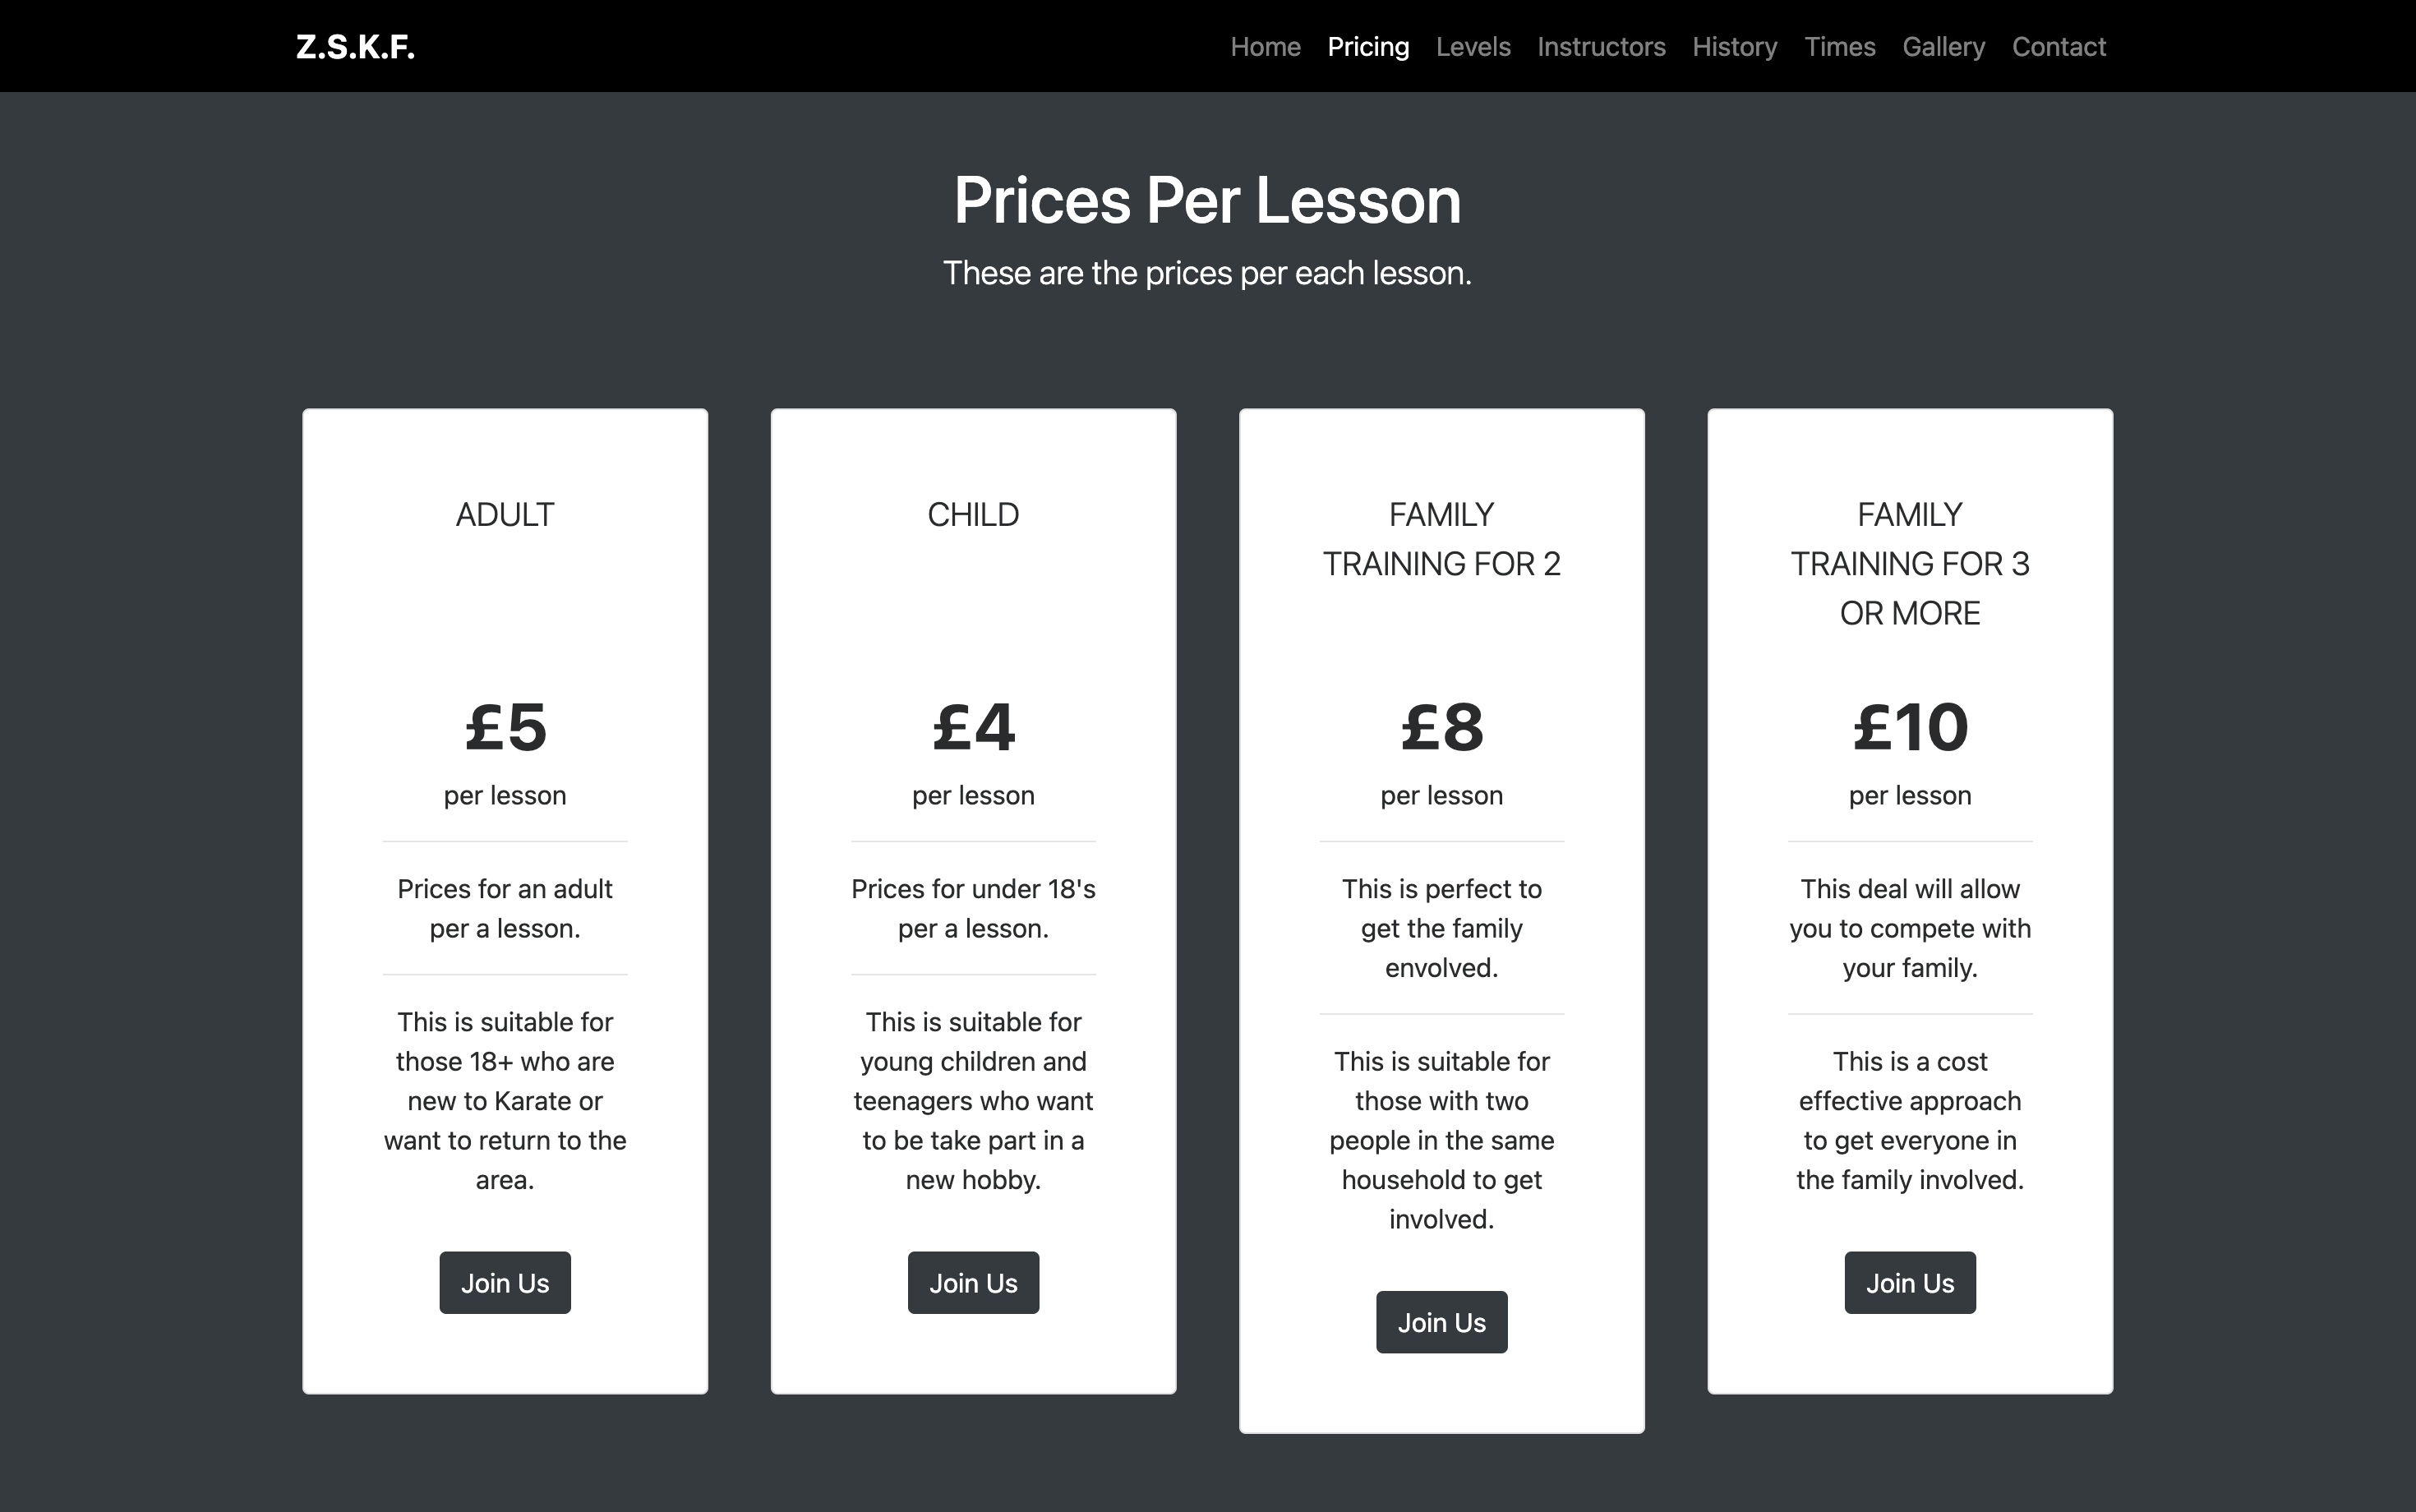Image resolution: width=2416 pixels, height=1512 pixels.
Task: Click the £8 price in the family card
Action: point(1442,727)
